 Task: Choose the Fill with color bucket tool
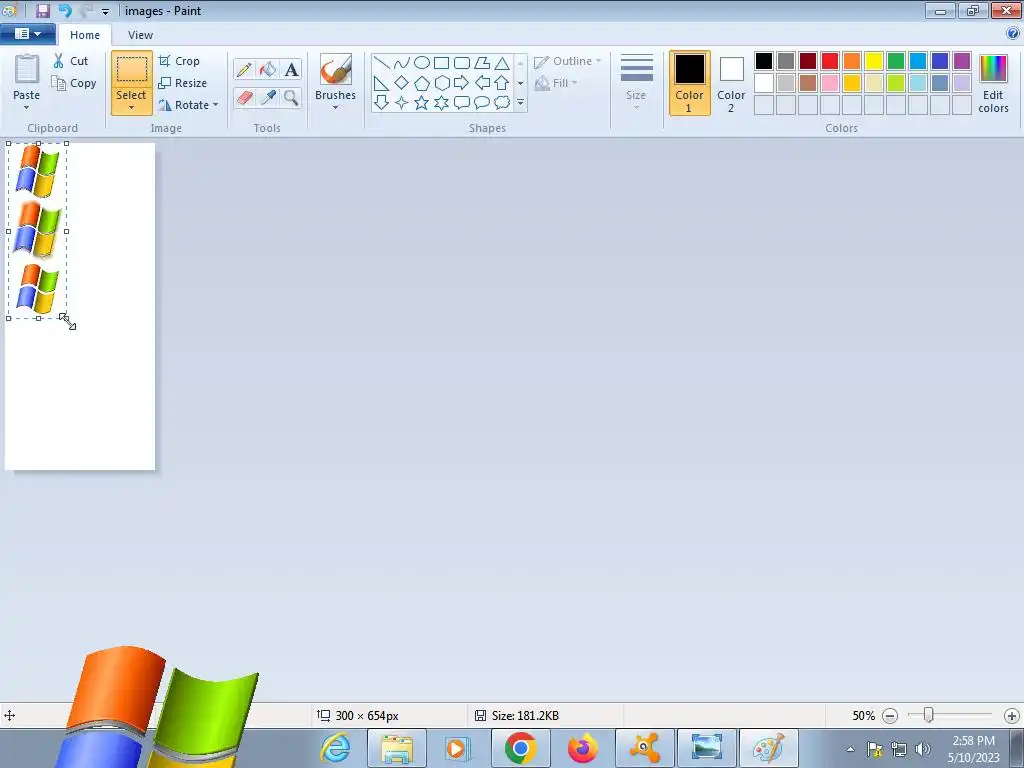coord(268,69)
